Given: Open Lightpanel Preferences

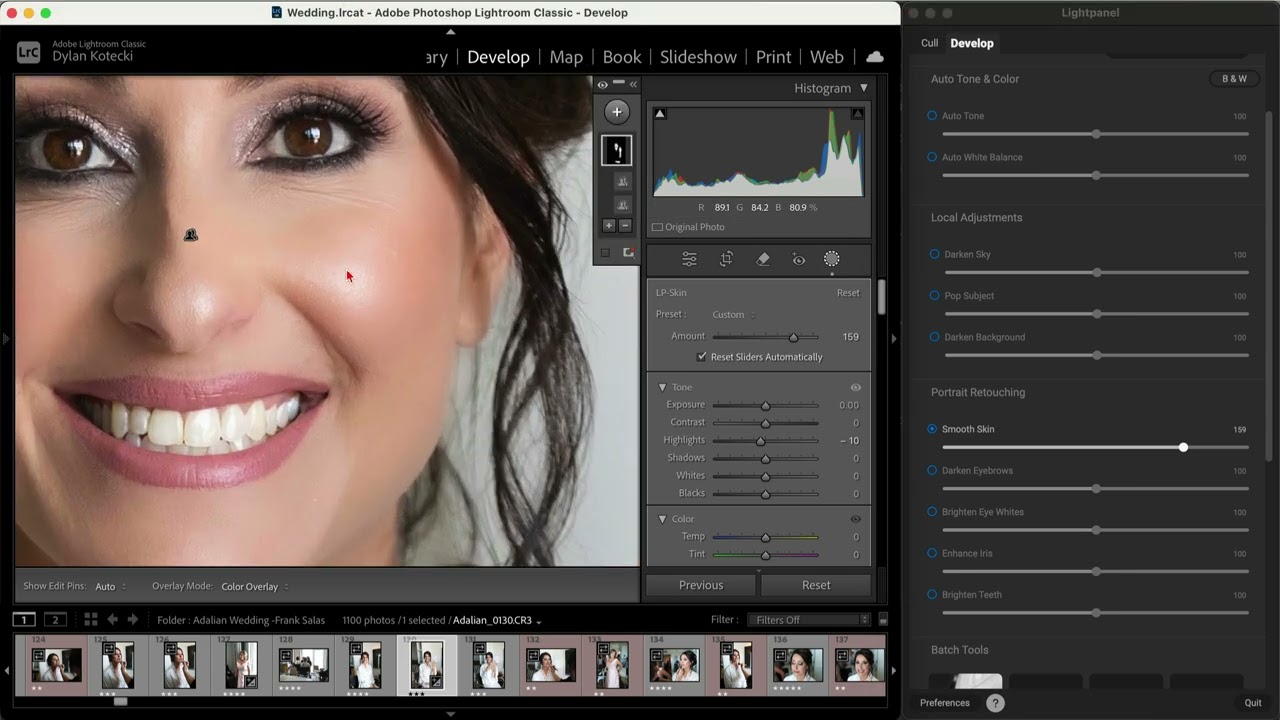Looking at the screenshot, I should 945,703.
